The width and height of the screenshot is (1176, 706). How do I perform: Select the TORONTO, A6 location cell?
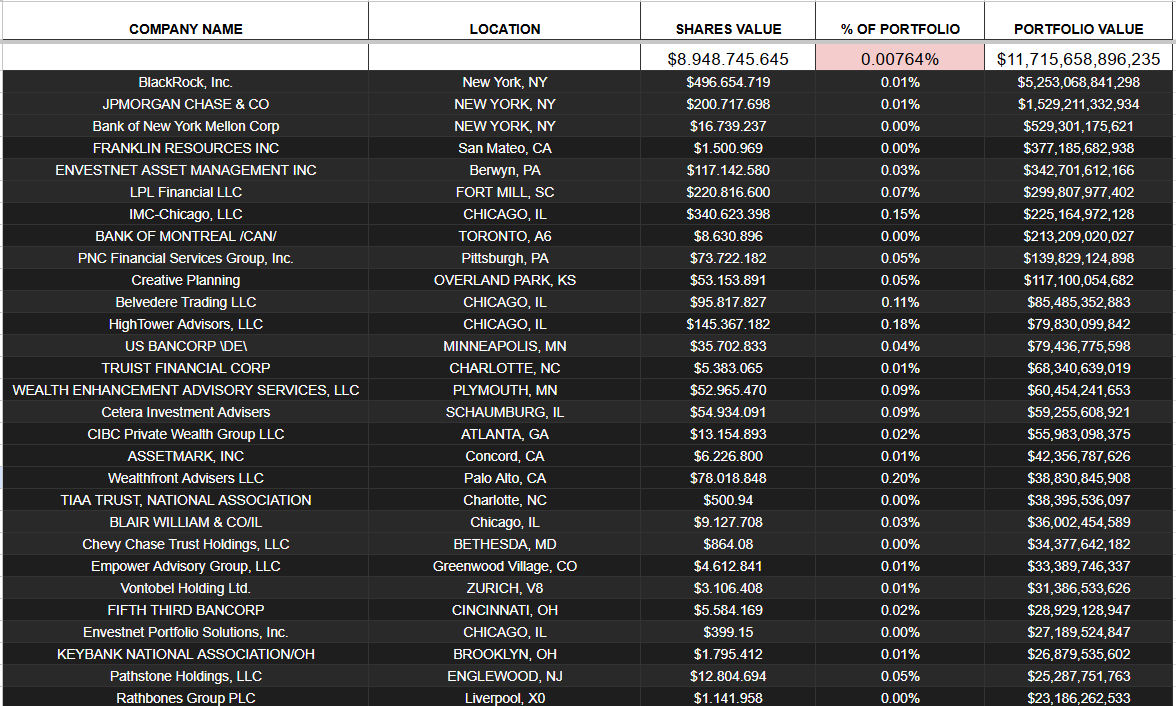tap(505, 236)
